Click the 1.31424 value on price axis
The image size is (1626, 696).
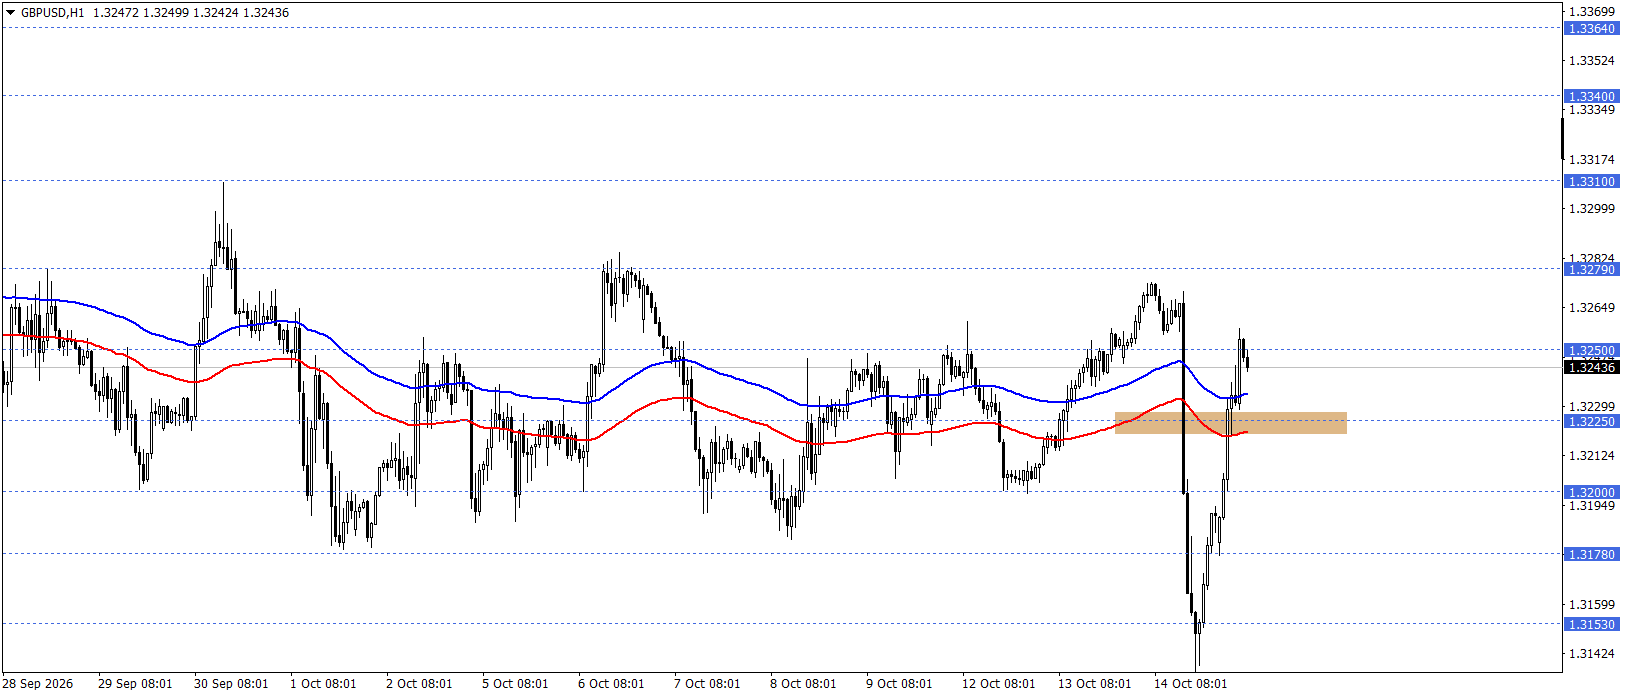1591,654
